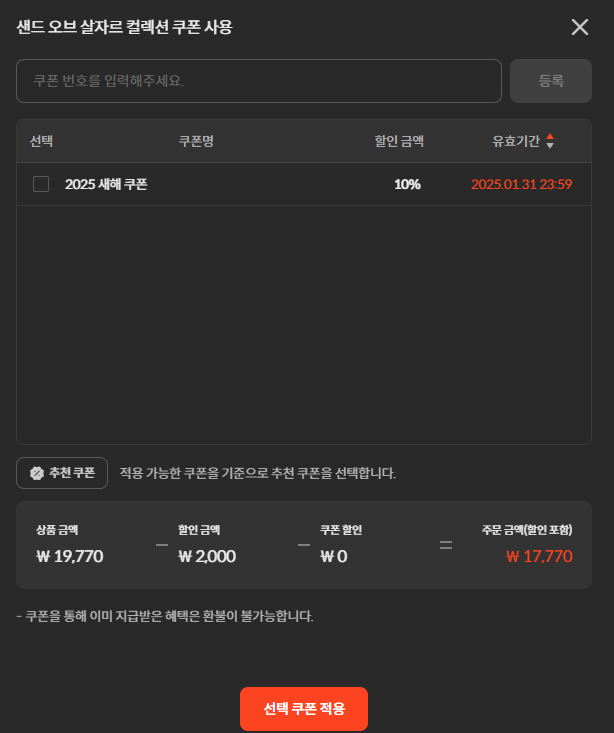
Task: Click the 유효기간 column header
Action: 516,141
